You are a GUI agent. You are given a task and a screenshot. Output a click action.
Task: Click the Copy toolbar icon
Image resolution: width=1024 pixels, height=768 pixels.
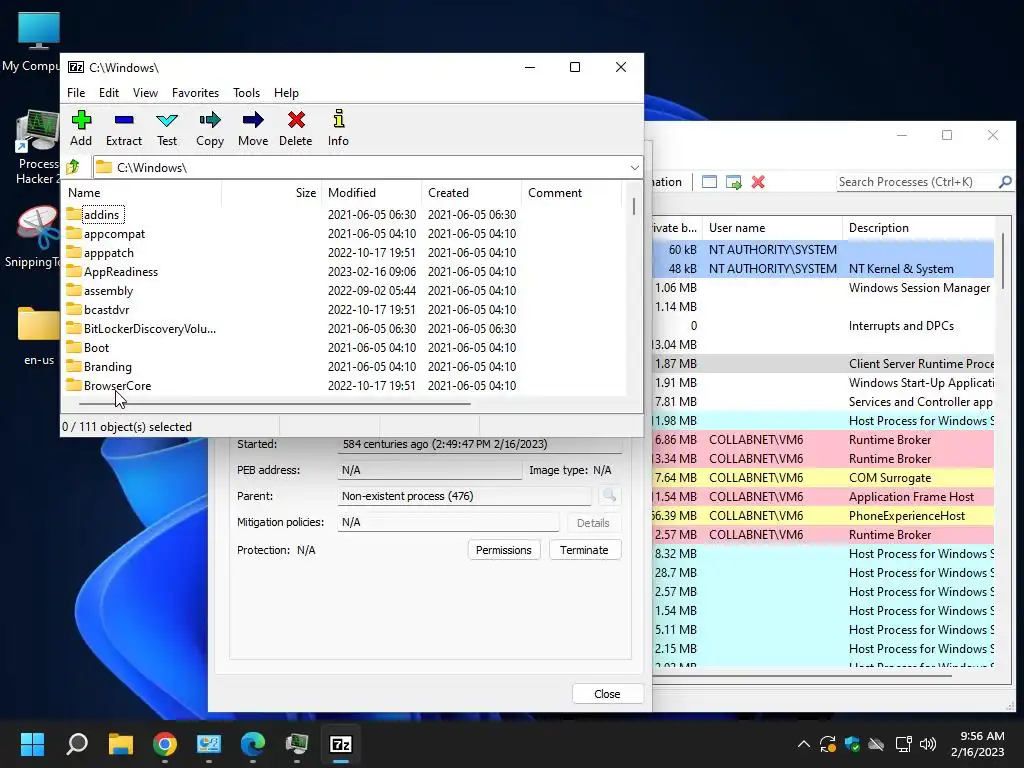click(x=210, y=128)
